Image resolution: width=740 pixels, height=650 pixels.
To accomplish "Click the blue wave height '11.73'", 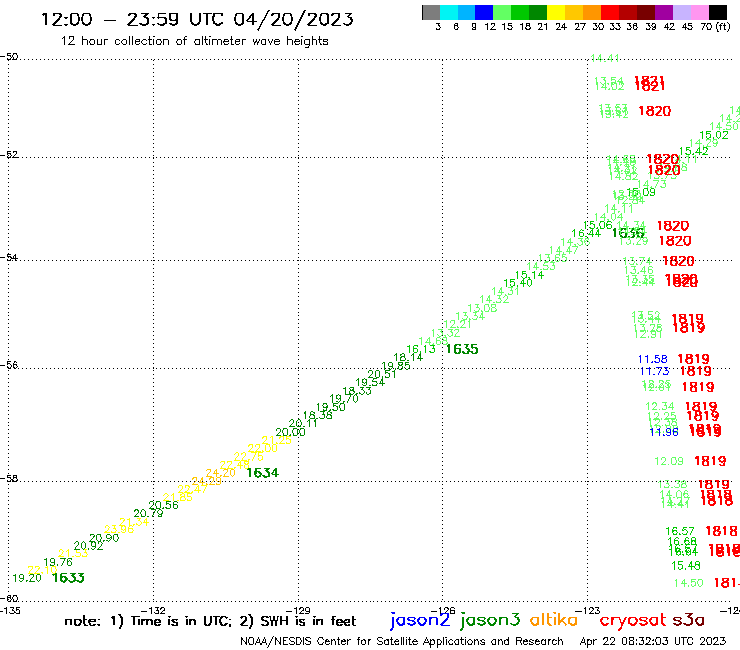I will click(x=655, y=371).
